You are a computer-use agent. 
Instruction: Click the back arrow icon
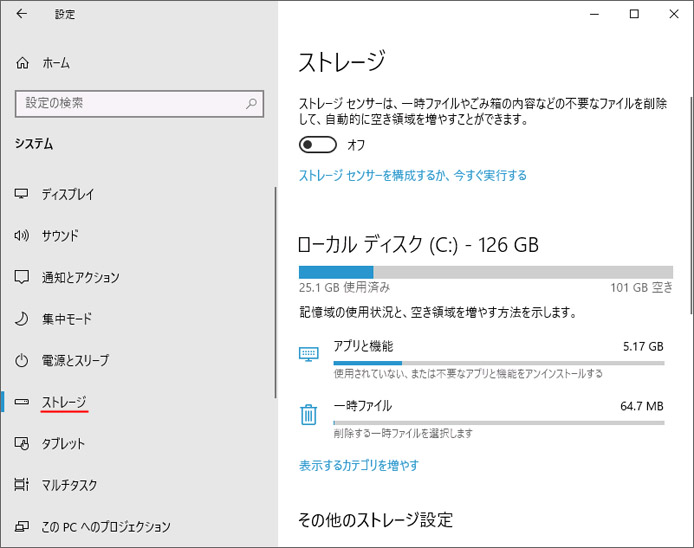point(21,14)
